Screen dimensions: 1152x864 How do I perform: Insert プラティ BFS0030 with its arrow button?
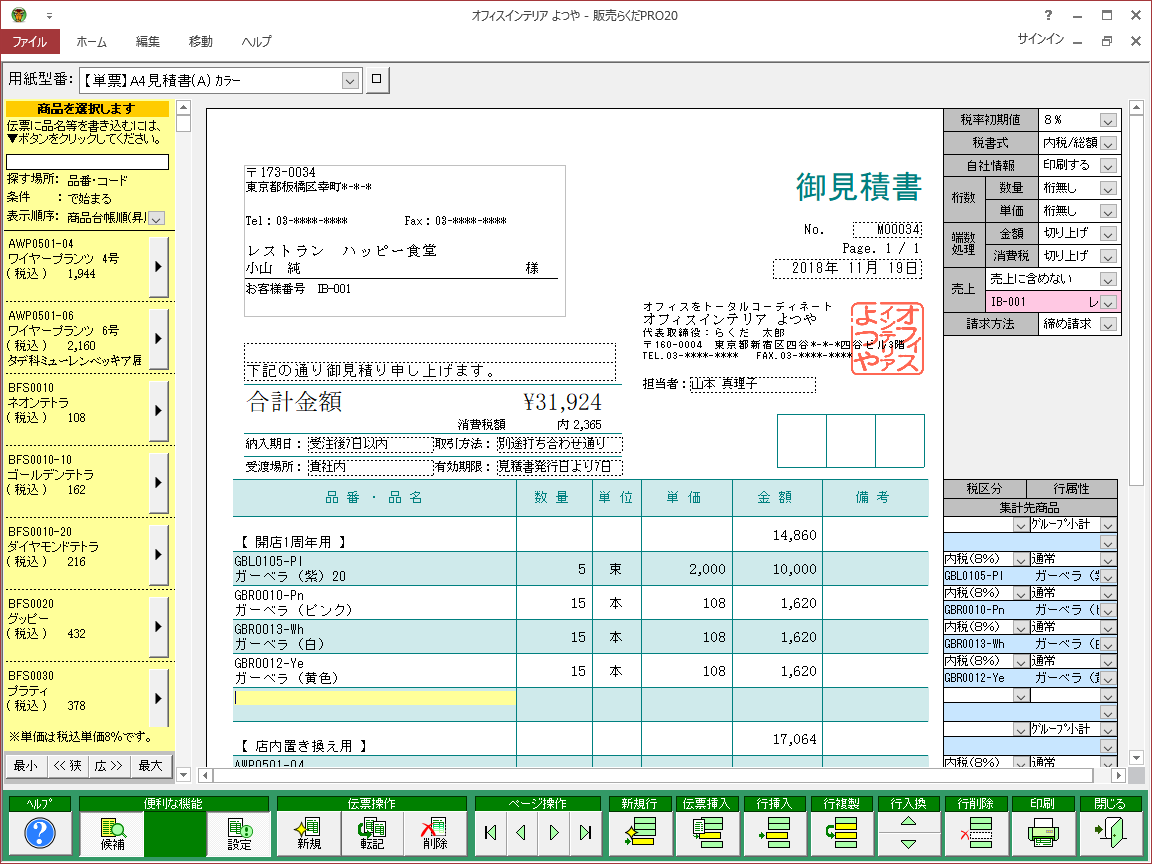pyautogui.click(x=158, y=698)
